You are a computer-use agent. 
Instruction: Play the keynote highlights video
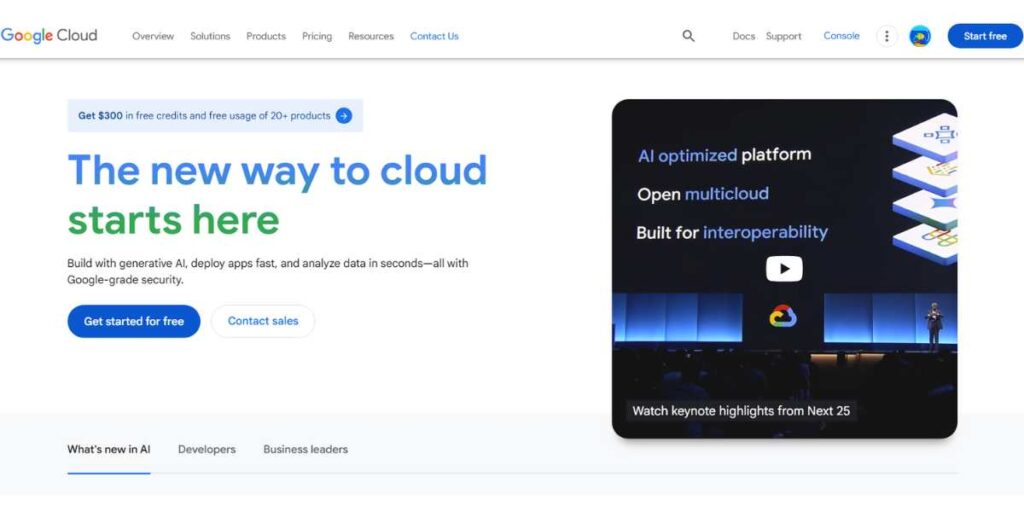tap(784, 269)
